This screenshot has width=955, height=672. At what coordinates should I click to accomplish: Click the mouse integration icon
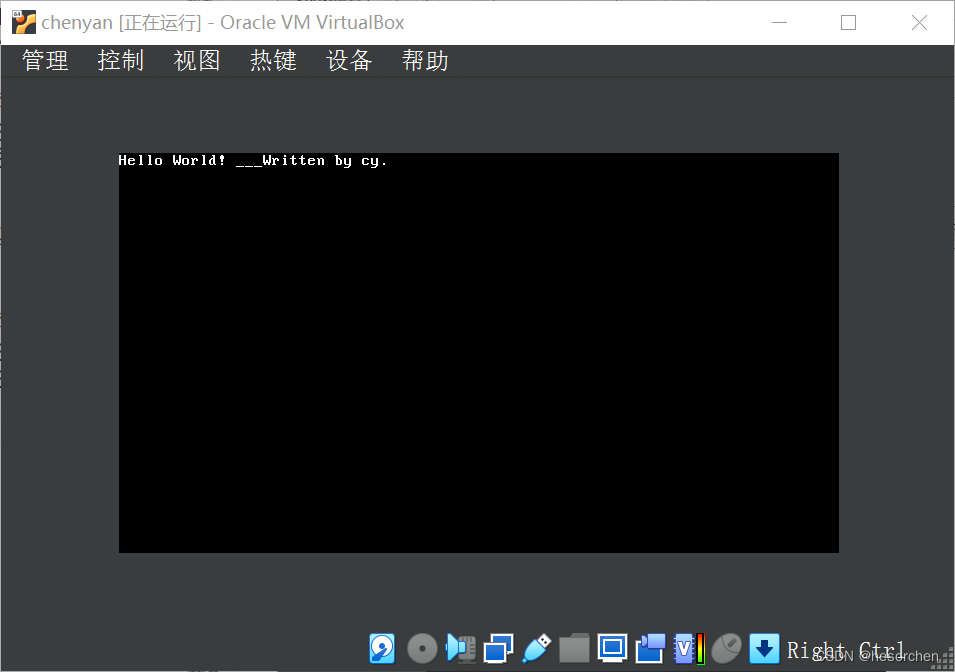pos(727,648)
